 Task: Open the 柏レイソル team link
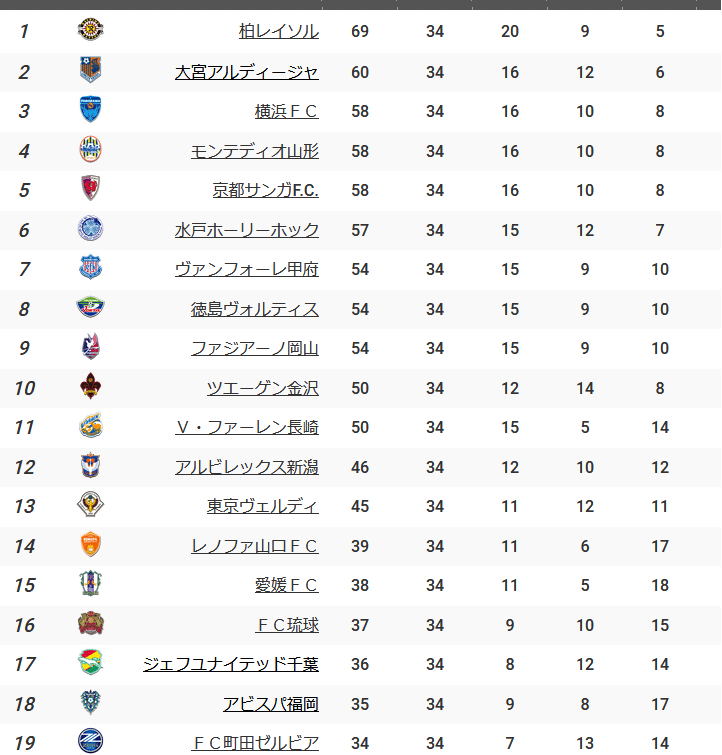tap(278, 32)
